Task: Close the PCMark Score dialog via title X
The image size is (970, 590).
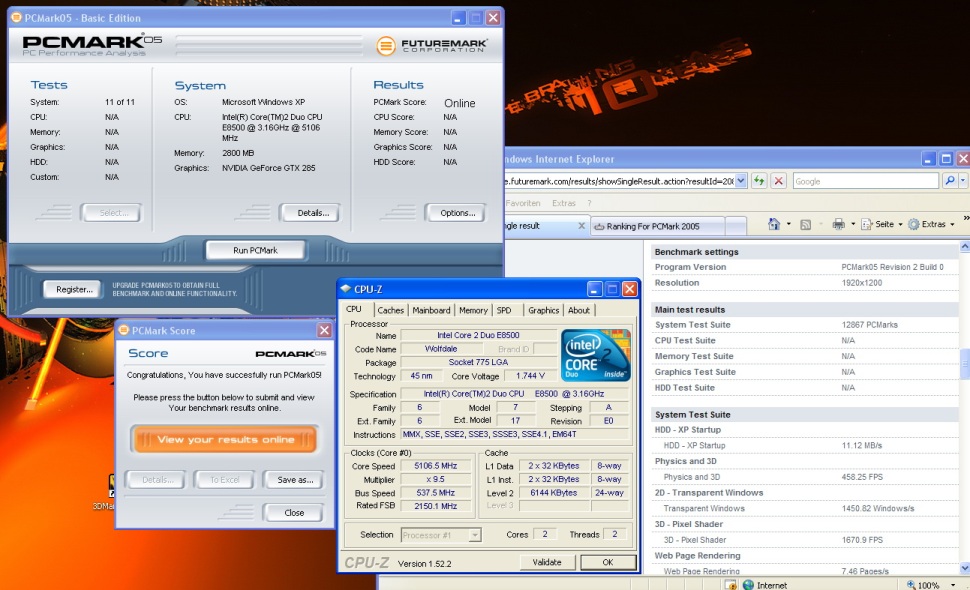Action: (324, 330)
